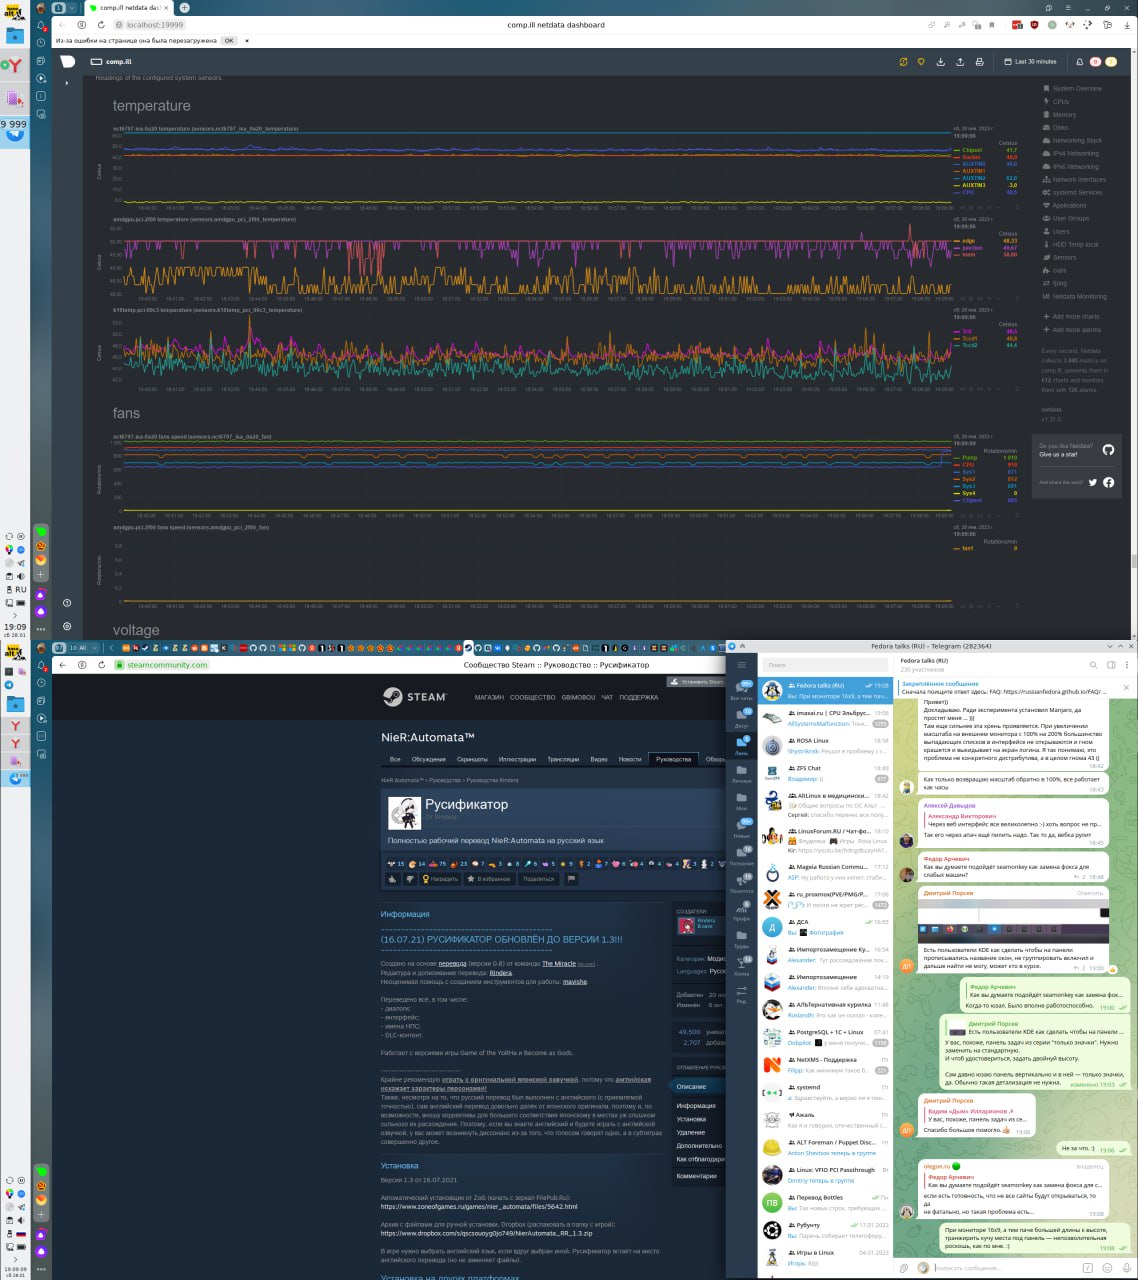Open 'Новые' folder in Telegram sidebar
This screenshot has width=1138, height=1280.
coord(741,828)
